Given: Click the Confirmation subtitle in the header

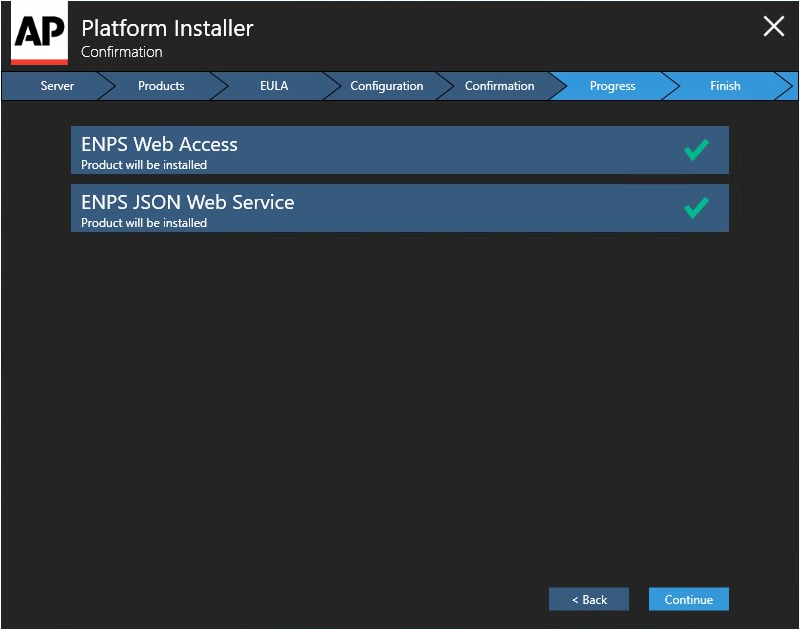Looking at the screenshot, I should [121, 52].
